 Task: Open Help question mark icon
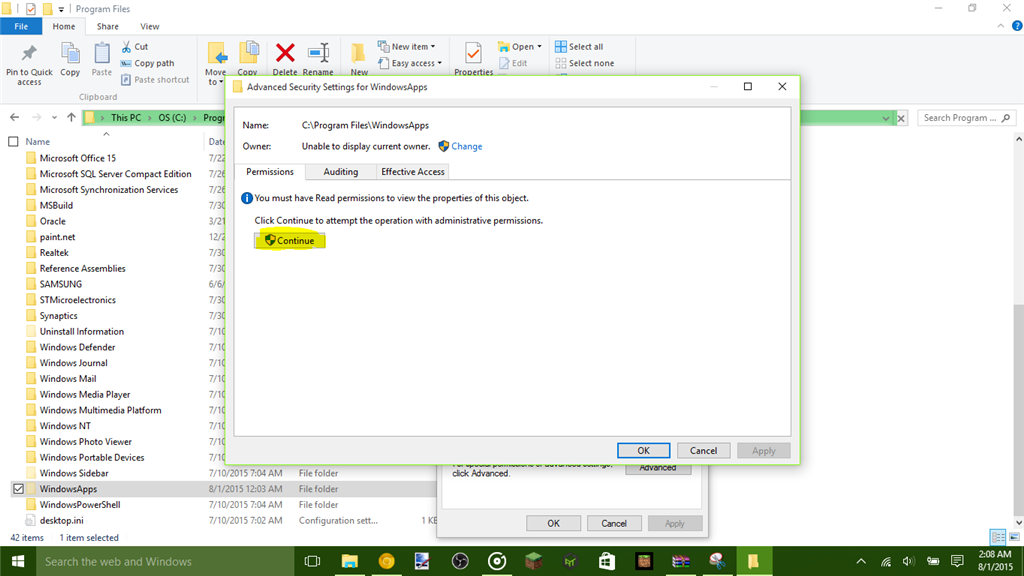[1017, 26]
